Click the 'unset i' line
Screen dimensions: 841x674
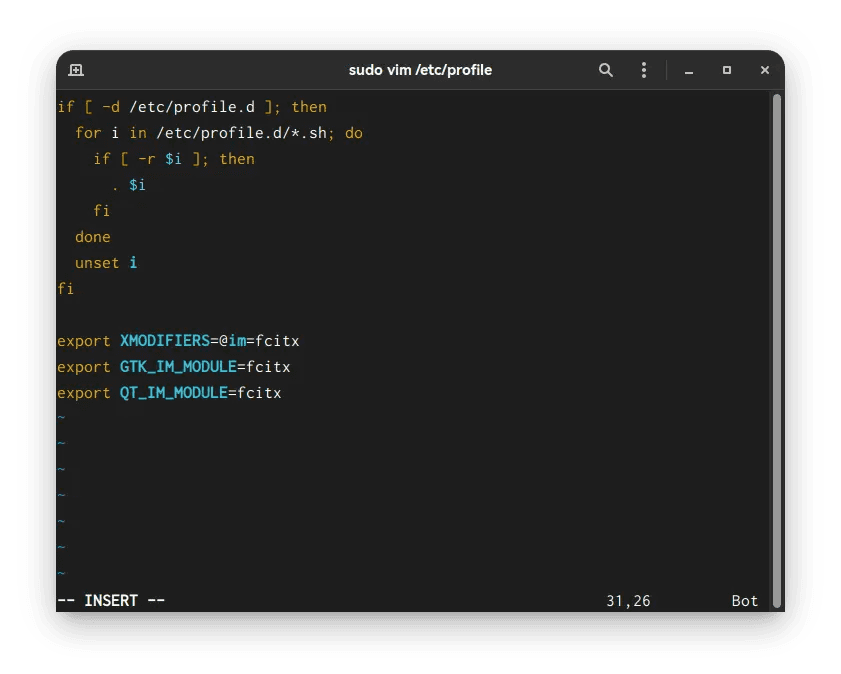click(x=106, y=263)
